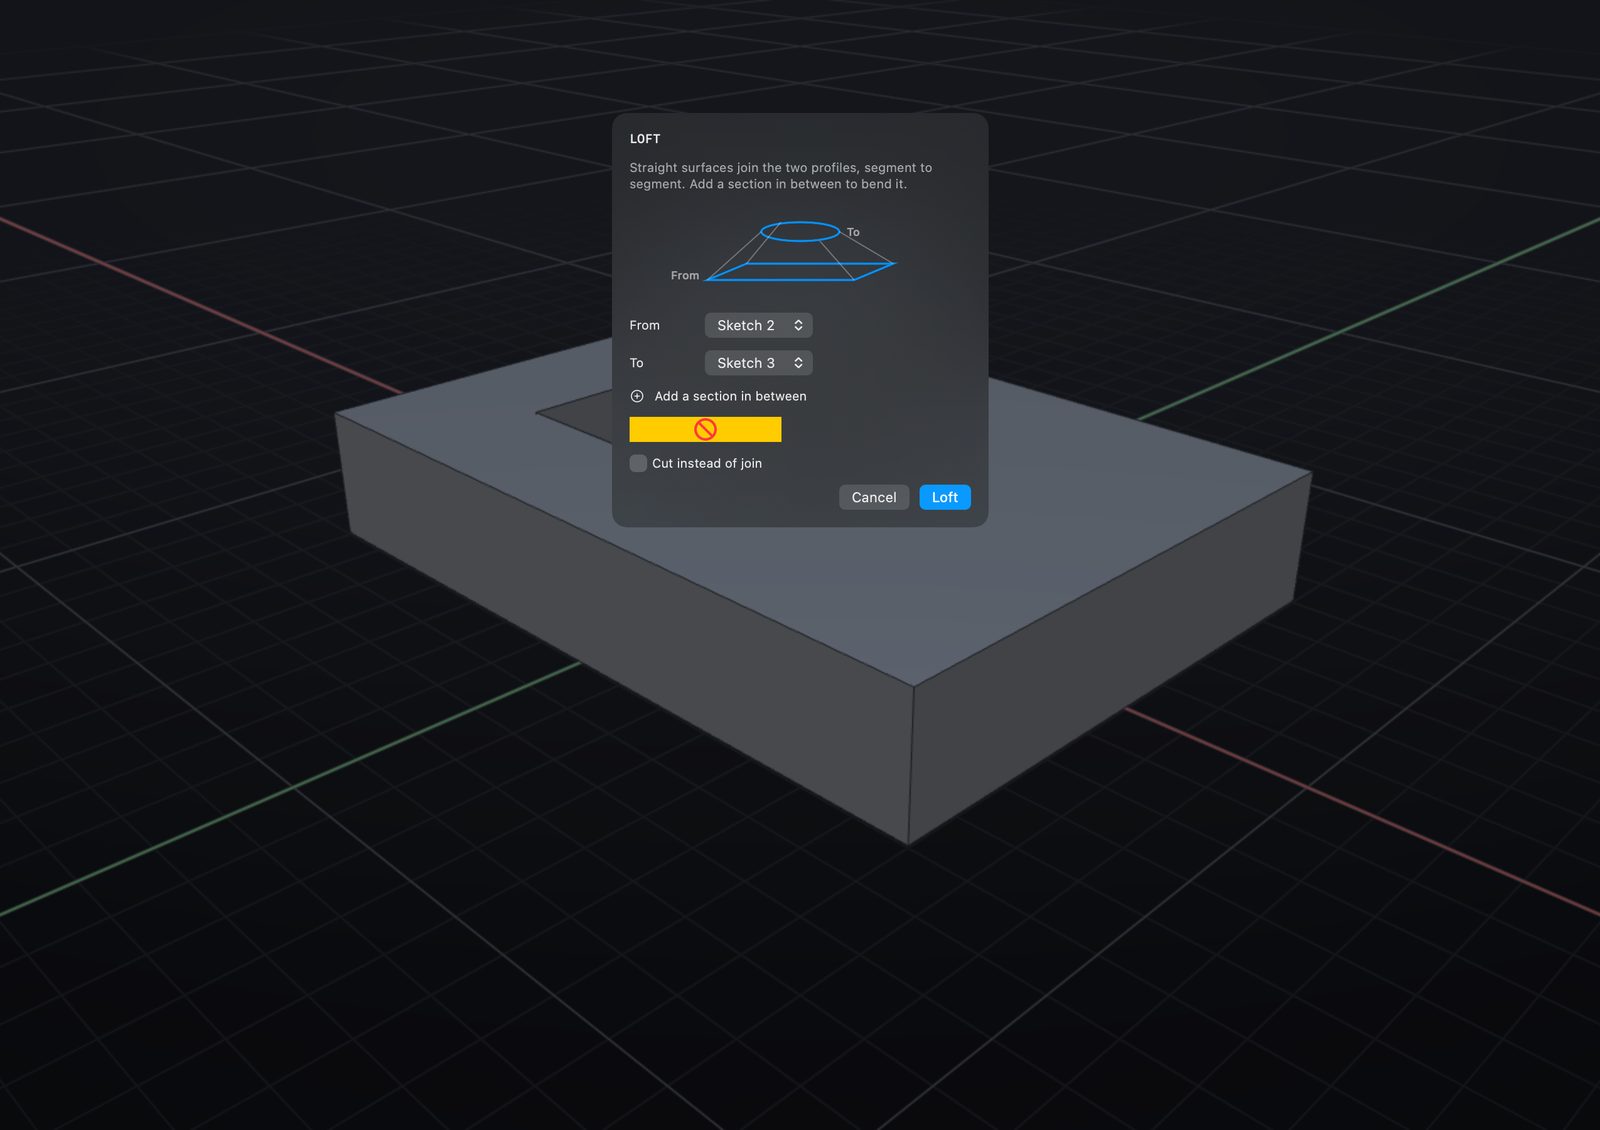This screenshot has height=1130, width=1600.
Task: Click Add a section in between
Action: [730, 396]
